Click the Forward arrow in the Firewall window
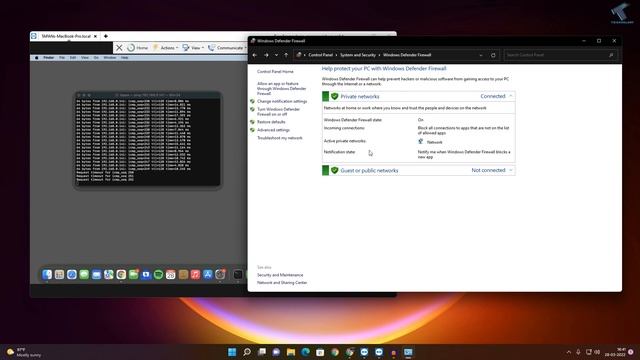640x360 pixels. [x=266, y=55]
